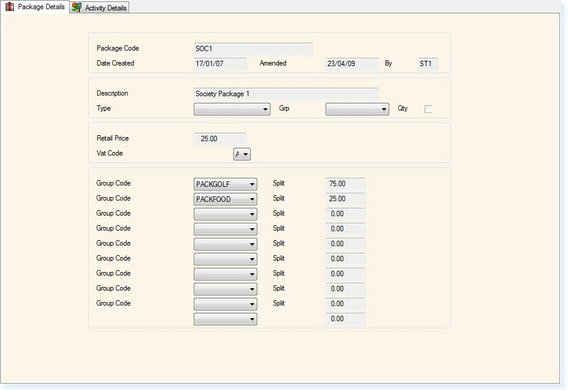568x391 pixels.
Task: Click the Retail Price label
Action: (x=112, y=138)
